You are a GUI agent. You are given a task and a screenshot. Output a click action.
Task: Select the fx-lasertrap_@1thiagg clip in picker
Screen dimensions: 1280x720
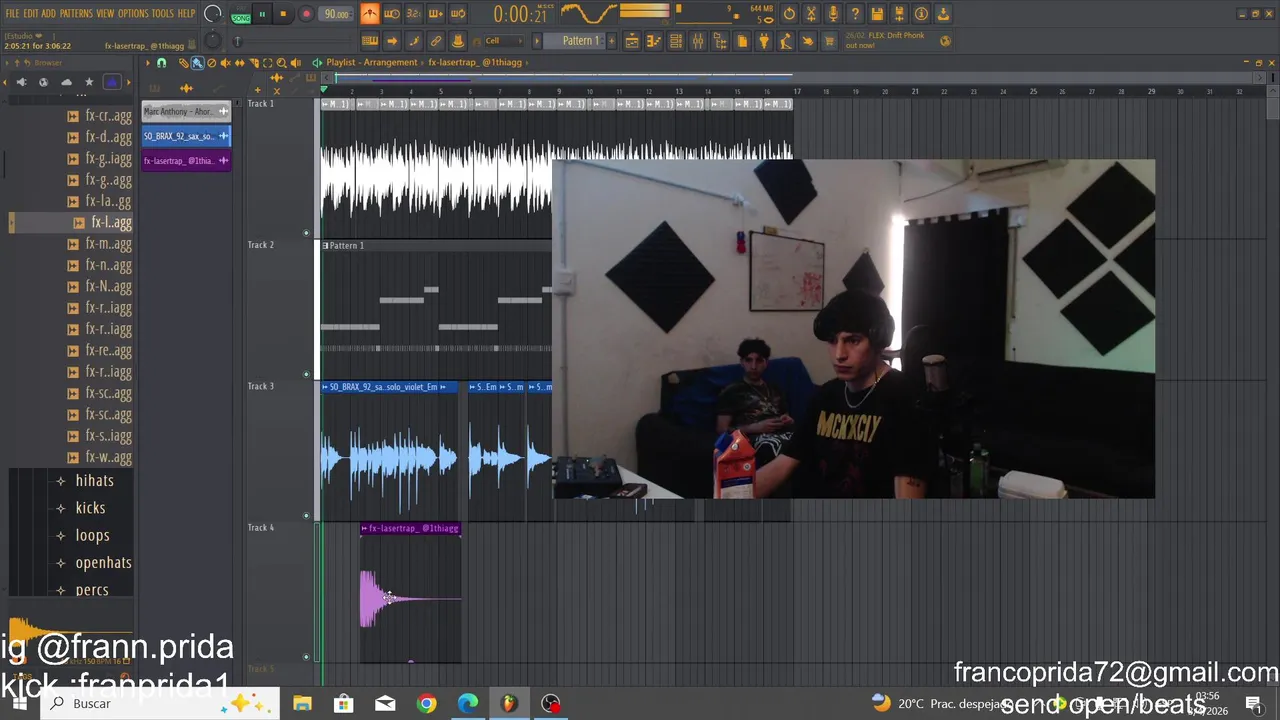click(x=186, y=160)
